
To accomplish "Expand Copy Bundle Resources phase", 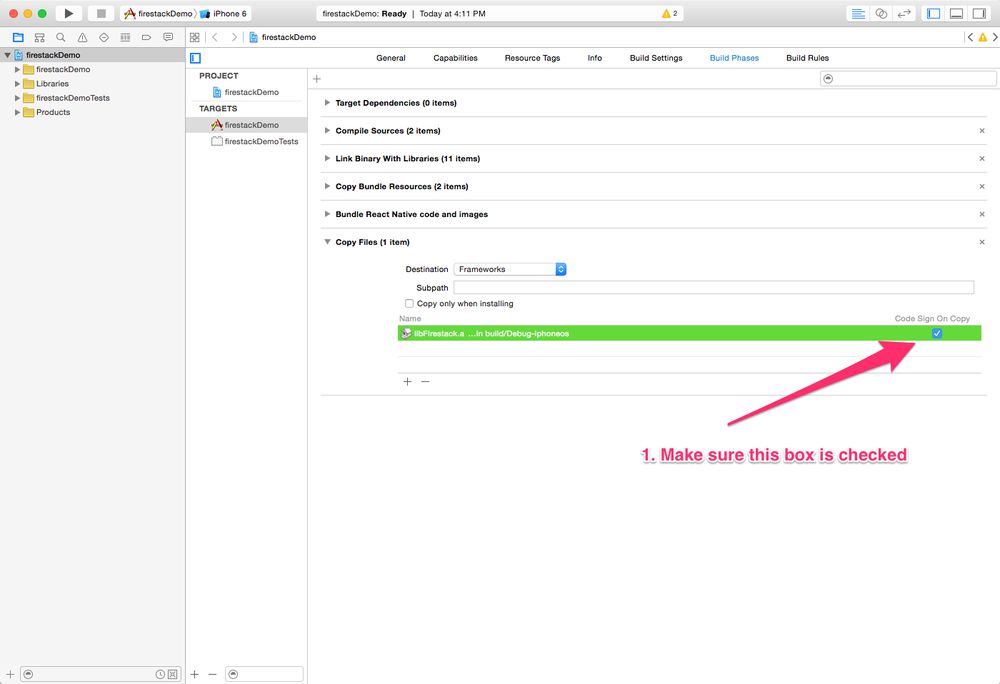I will pos(327,186).
